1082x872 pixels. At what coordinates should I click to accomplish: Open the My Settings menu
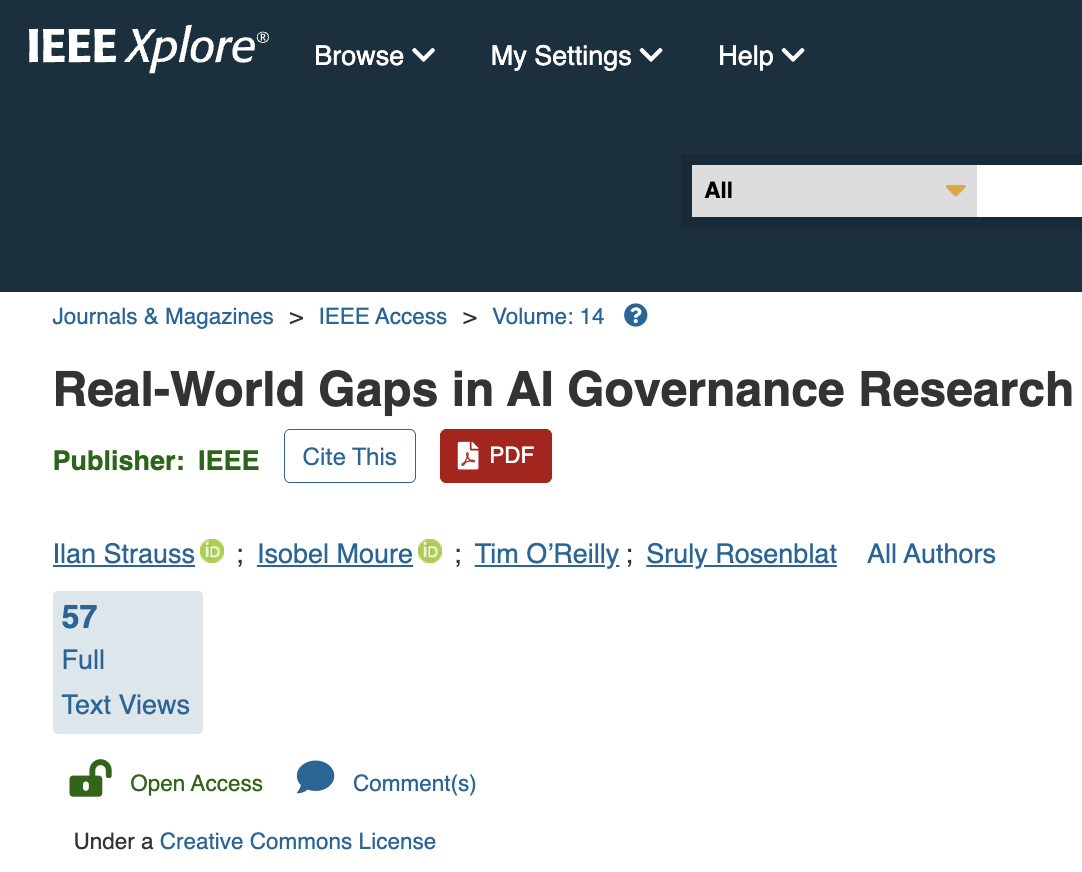(x=576, y=56)
